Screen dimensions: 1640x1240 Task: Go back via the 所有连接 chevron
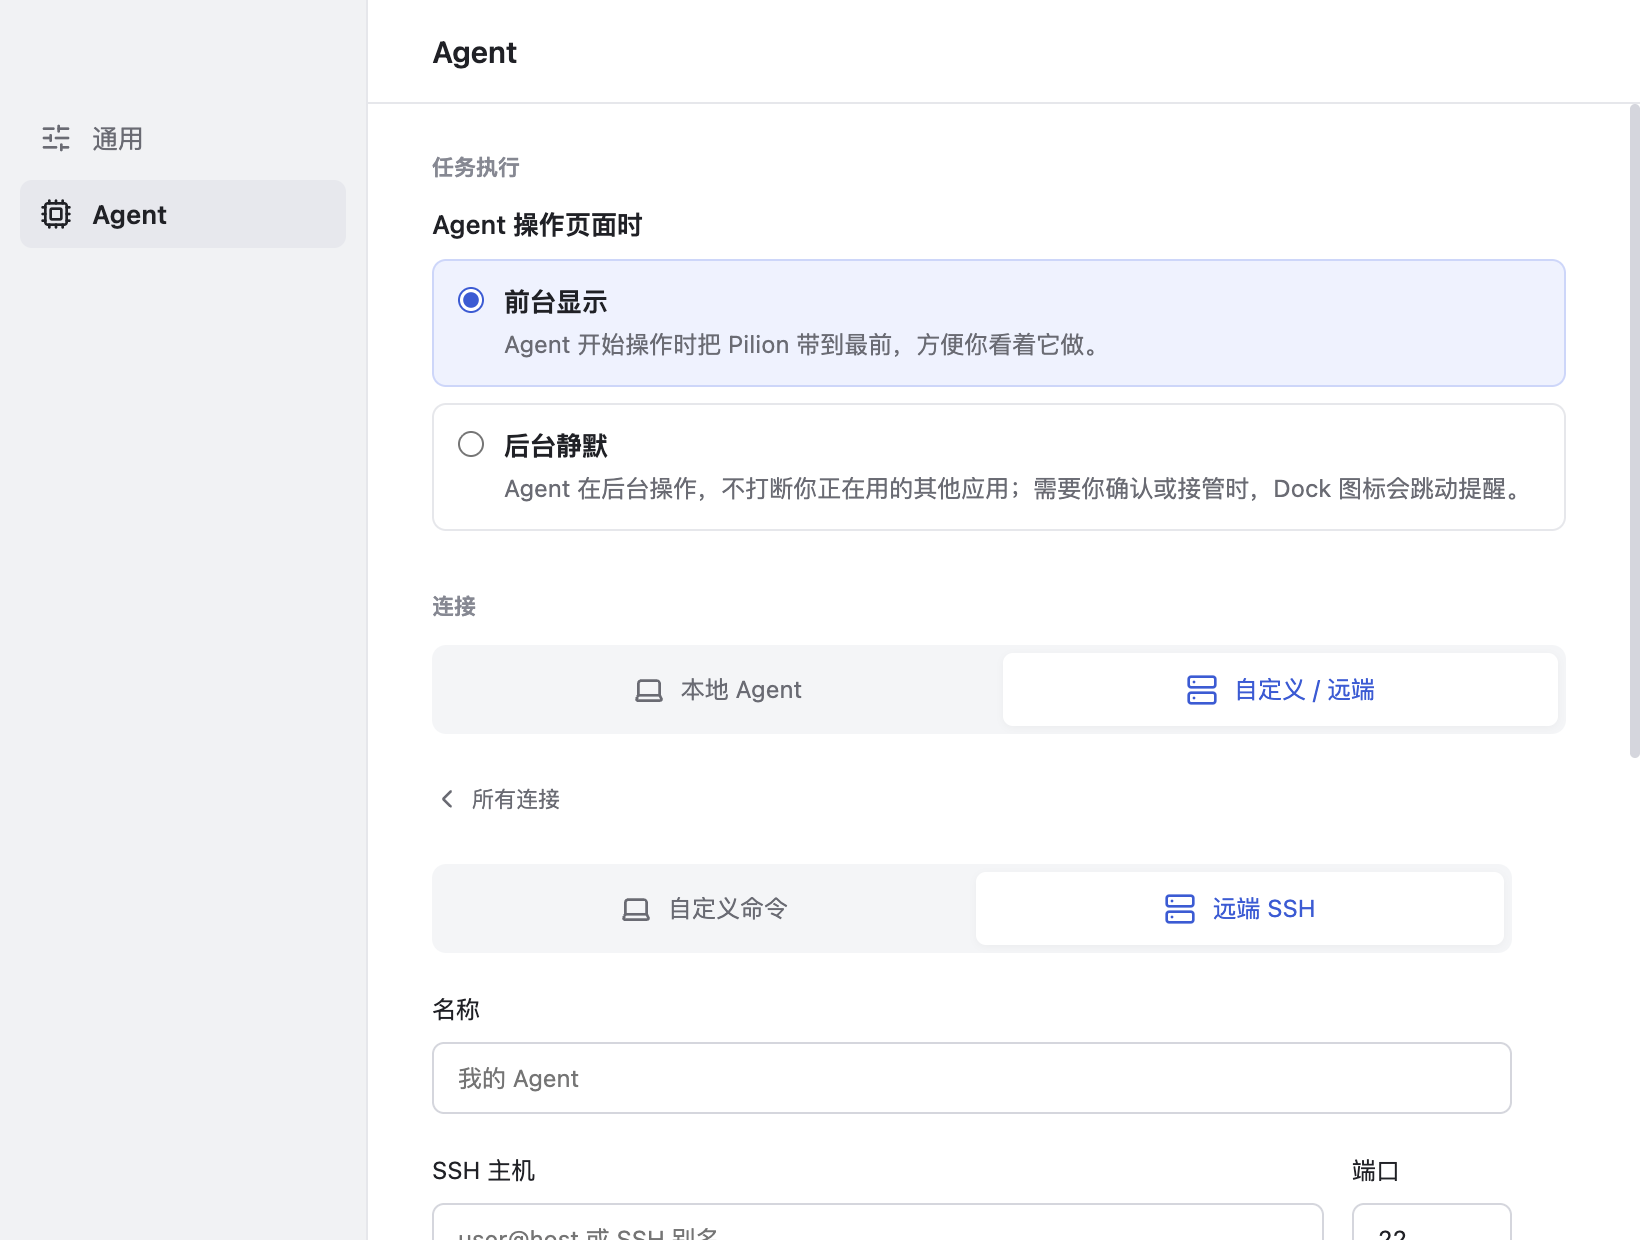click(447, 799)
